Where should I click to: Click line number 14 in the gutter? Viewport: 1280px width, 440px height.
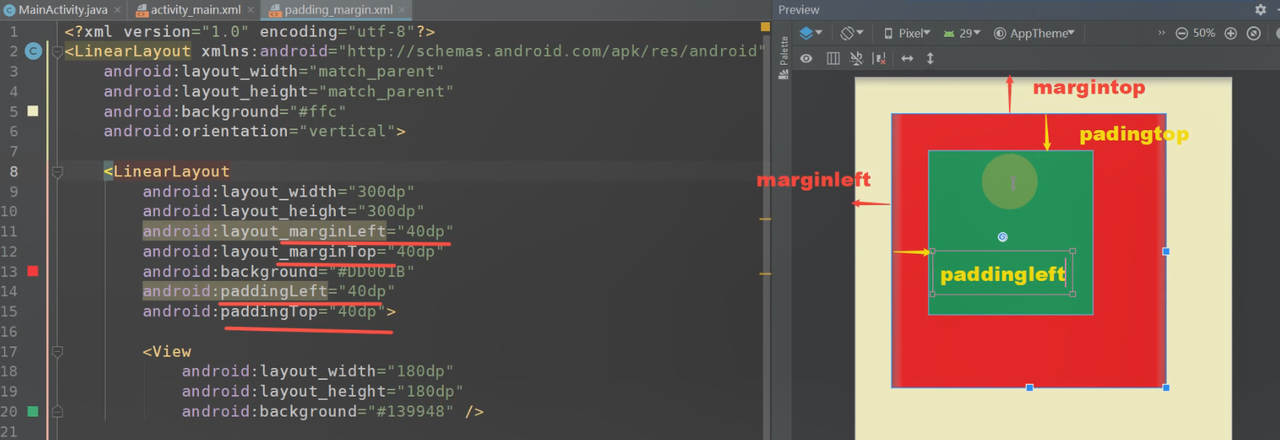(9, 291)
